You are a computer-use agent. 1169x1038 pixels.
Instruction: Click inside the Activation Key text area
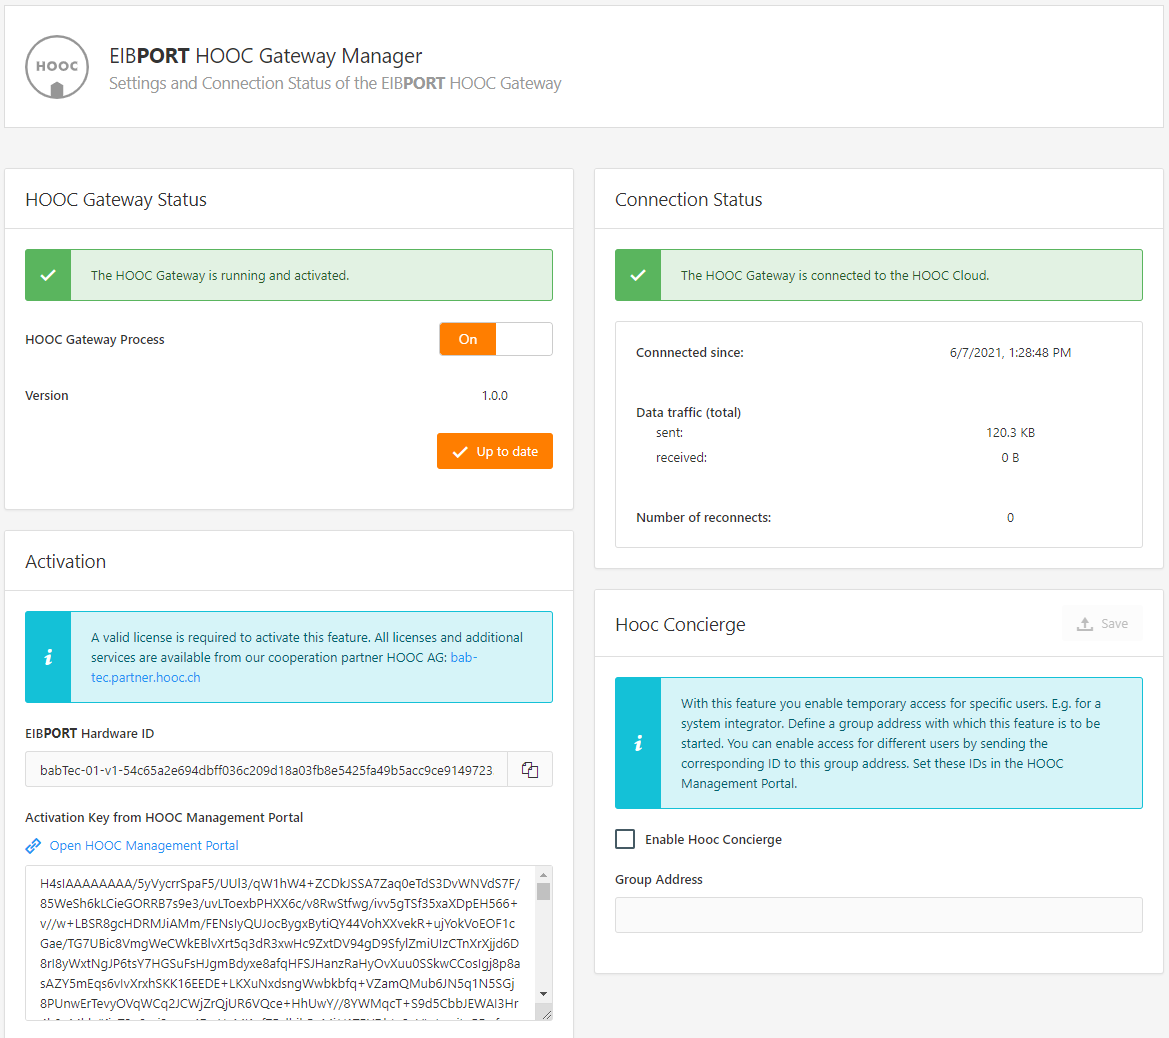coord(280,940)
